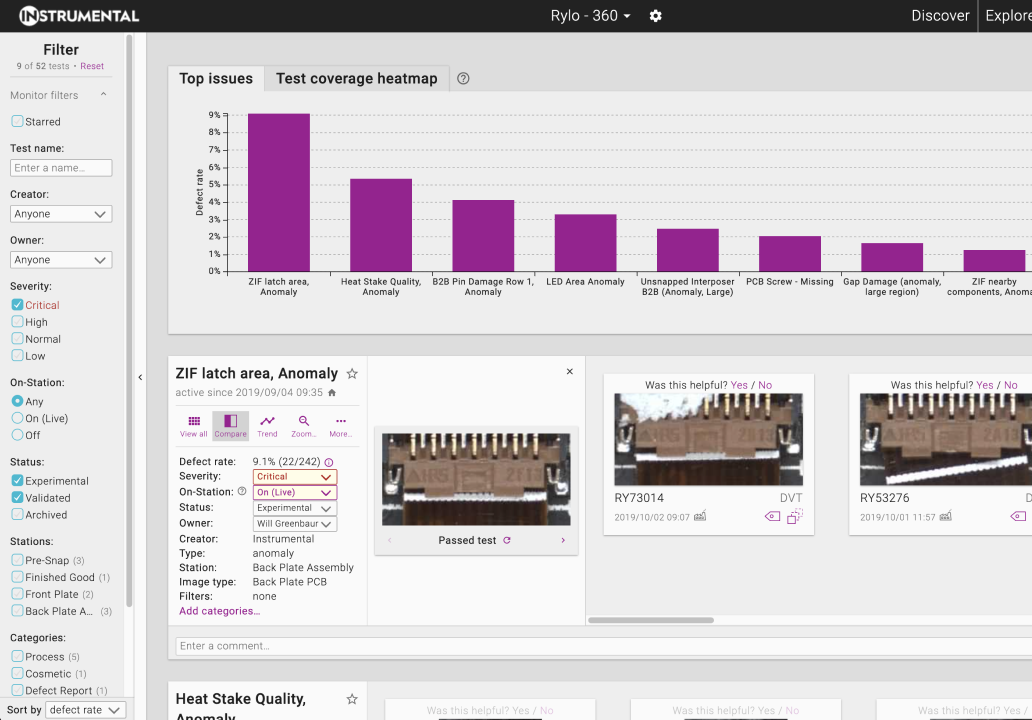Screen dimensions: 1032x720
Task: Click the Zoom magnifier tool
Action: (x=304, y=426)
